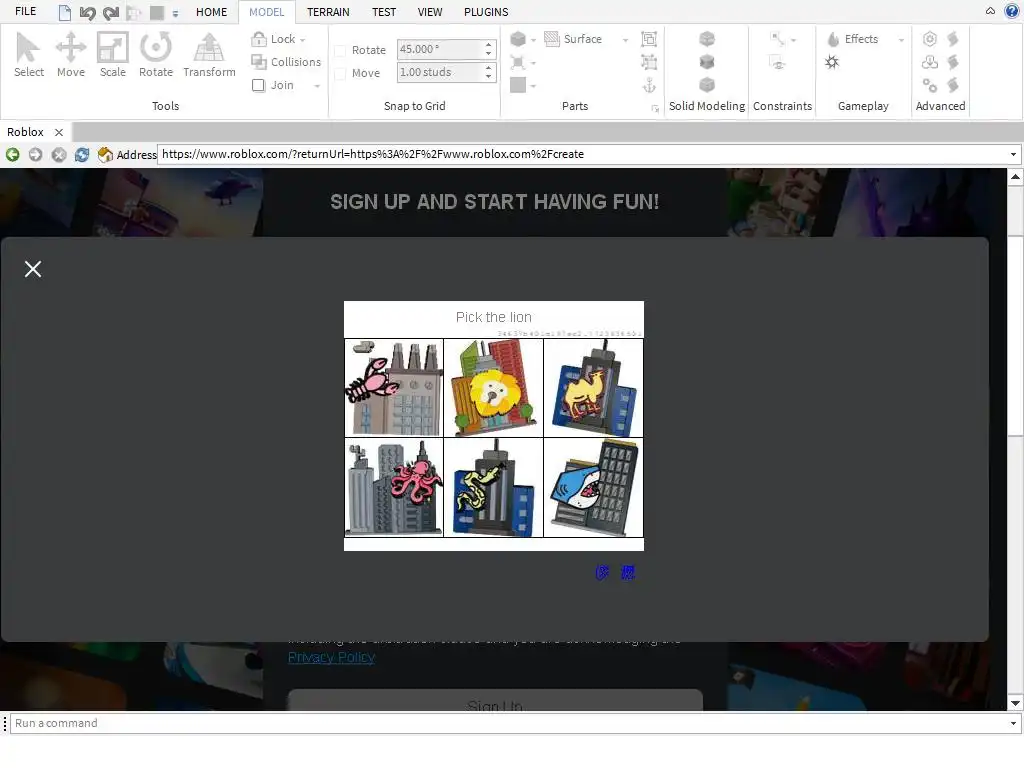Decrease the Move studs value with down arrow
This screenshot has width=1024, height=768.
pos(488,77)
